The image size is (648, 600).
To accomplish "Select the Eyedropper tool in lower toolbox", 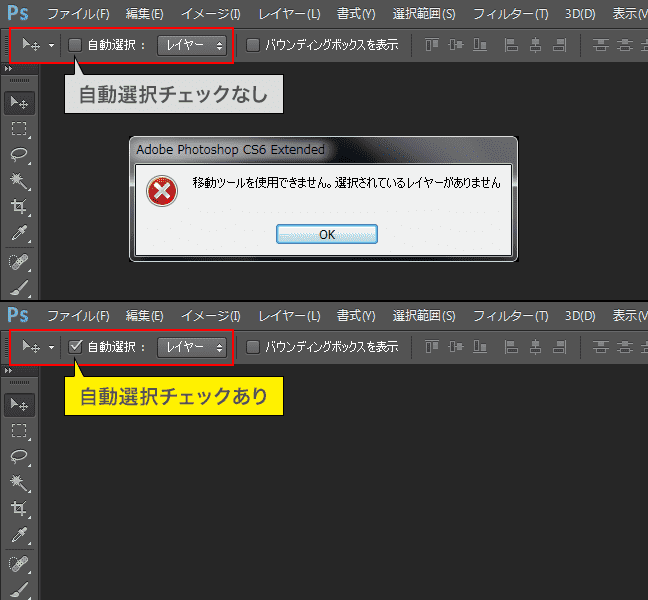I will (x=19, y=536).
